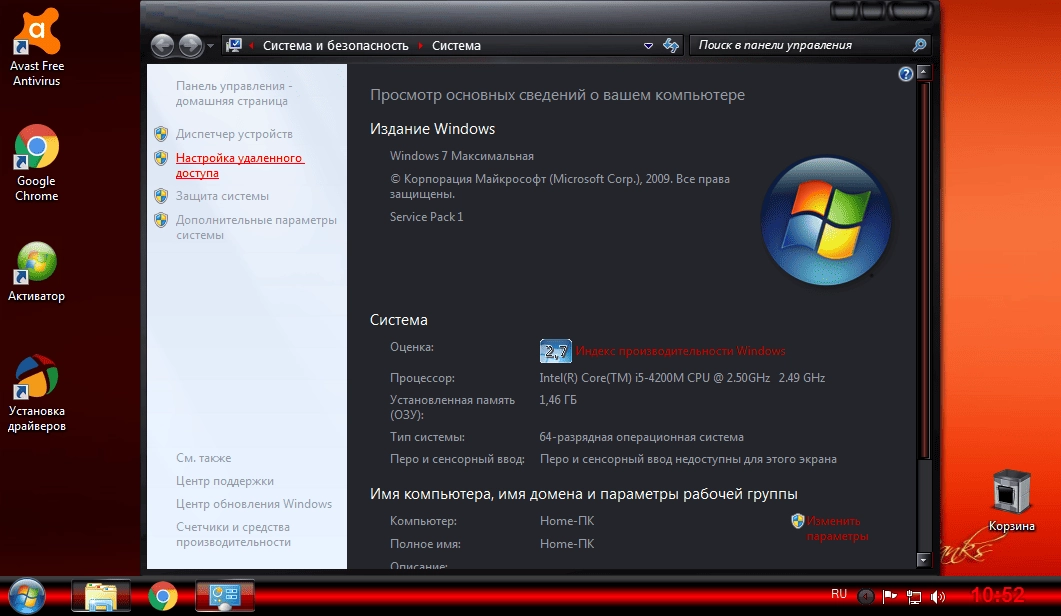
Task: Click scrollbar up arrow in System window
Action: 924,72
